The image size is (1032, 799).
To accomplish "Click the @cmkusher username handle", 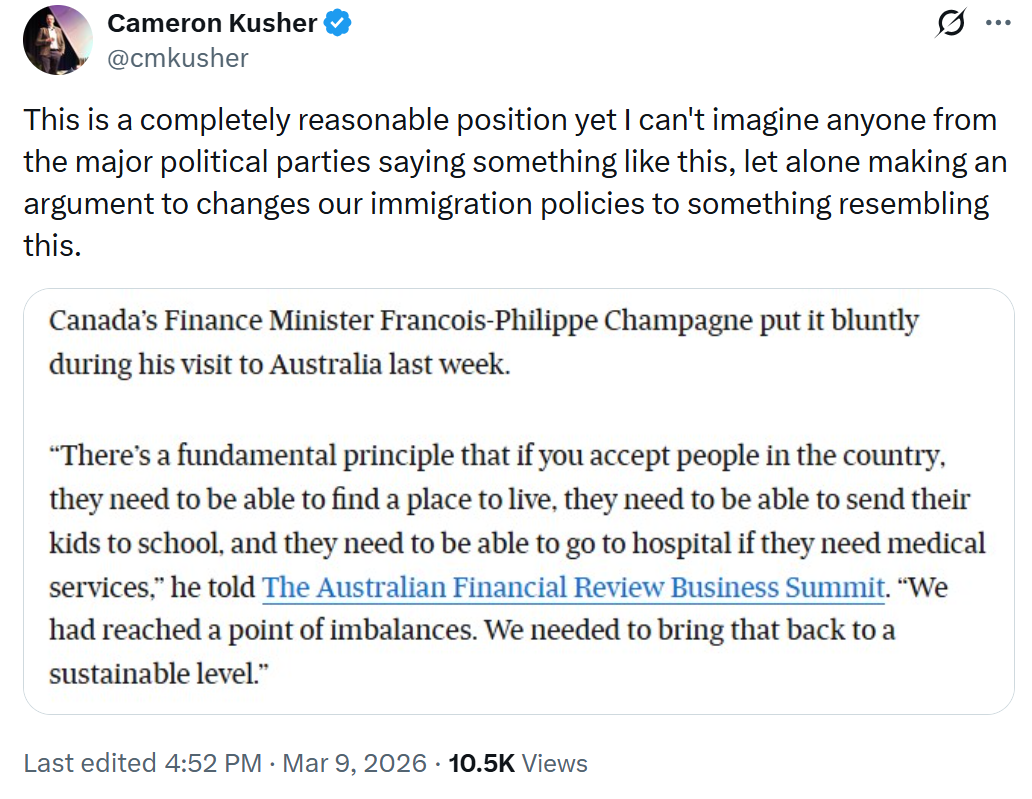I will (178, 58).
